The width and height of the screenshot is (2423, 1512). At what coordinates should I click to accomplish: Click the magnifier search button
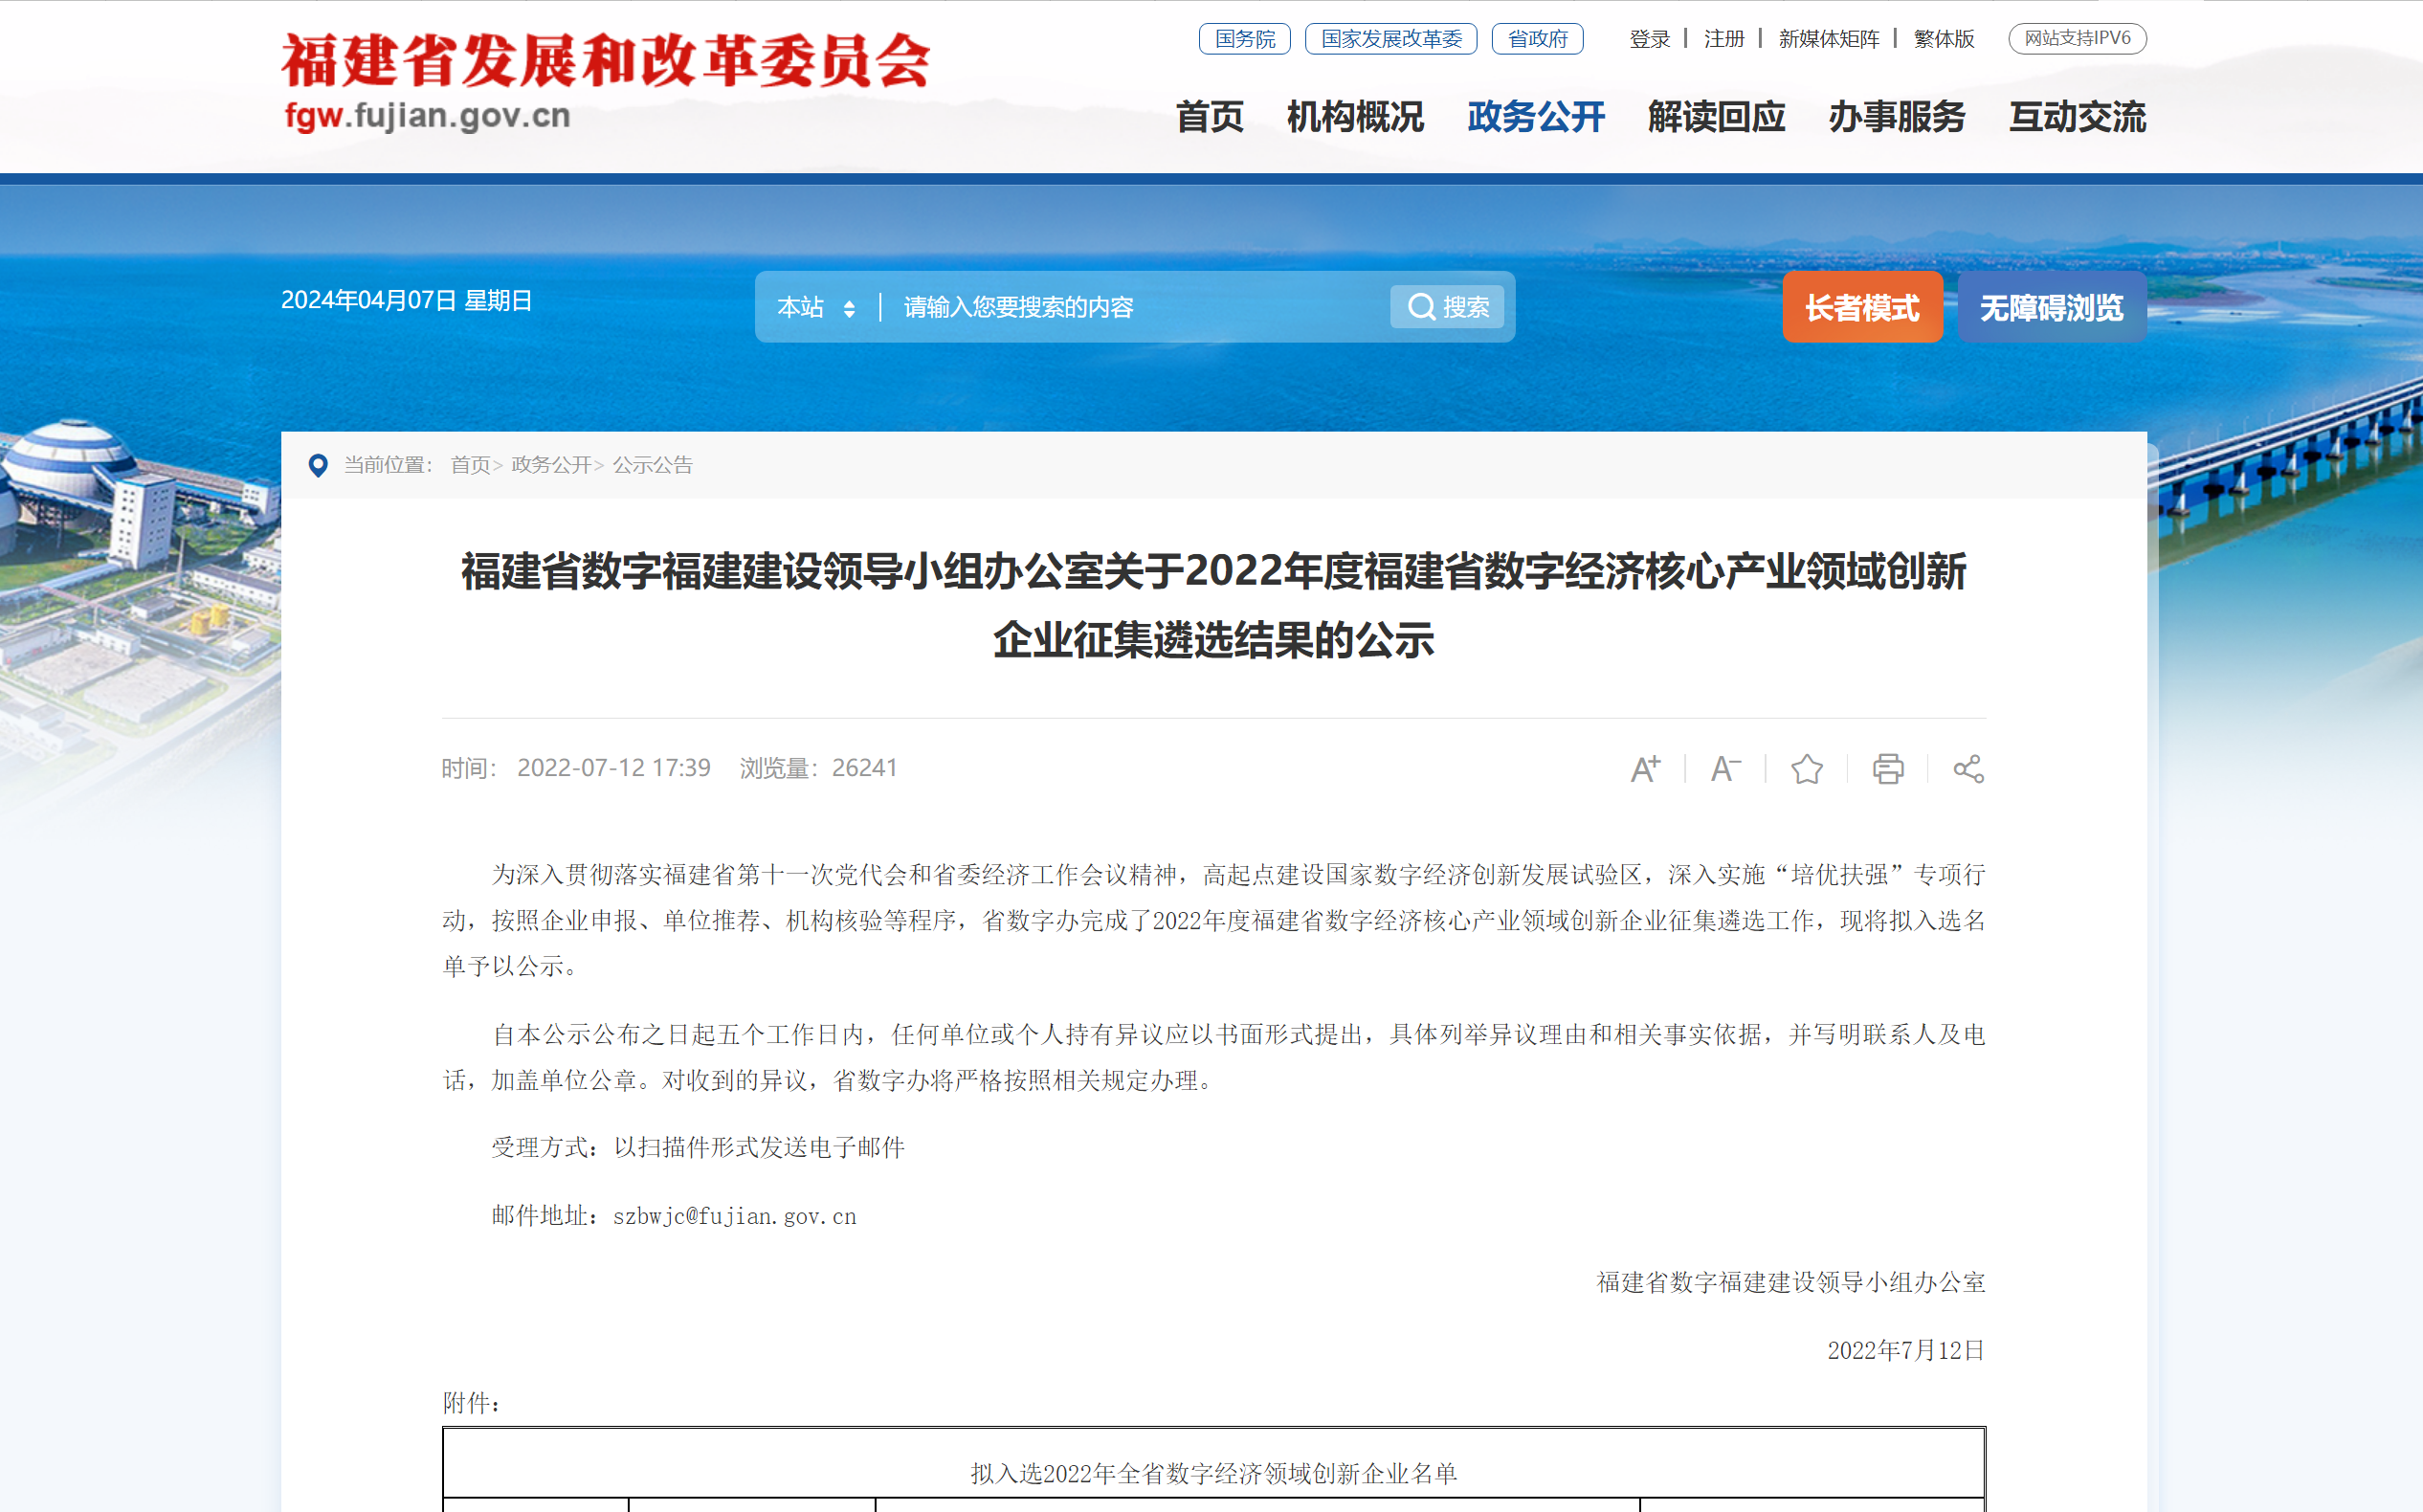(x=1447, y=307)
